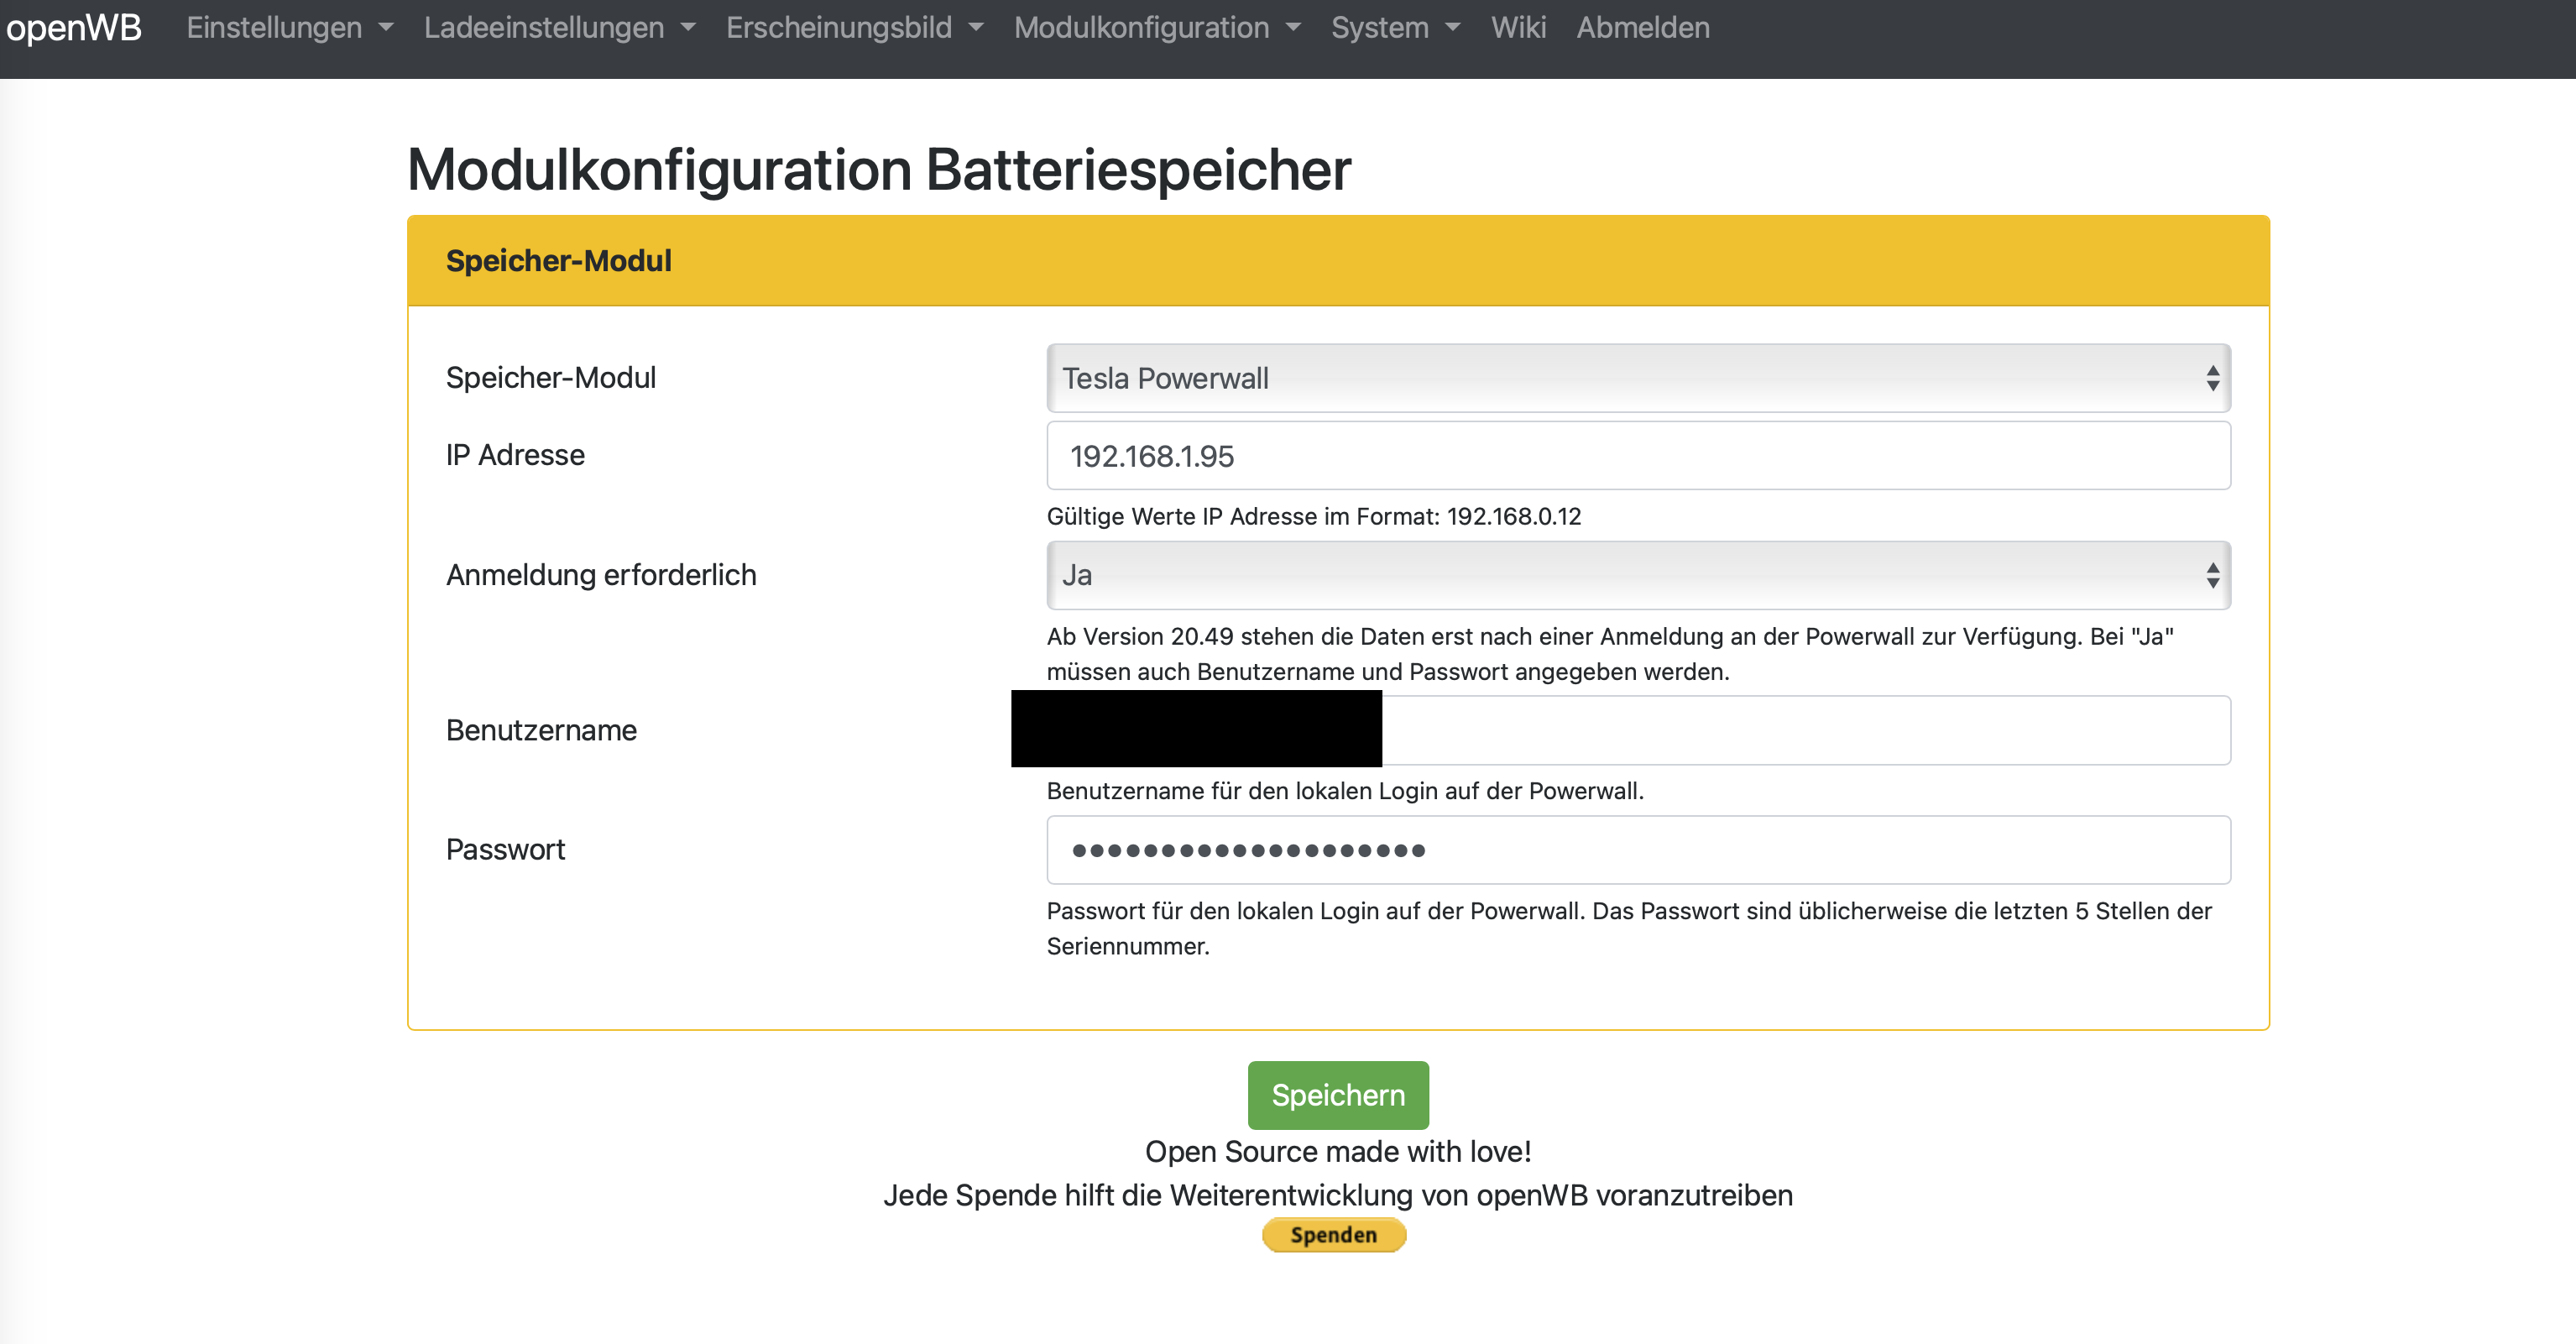Viewport: 2576px width, 1344px height.
Task: Click the openWB brand logo
Action: [73, 28]
